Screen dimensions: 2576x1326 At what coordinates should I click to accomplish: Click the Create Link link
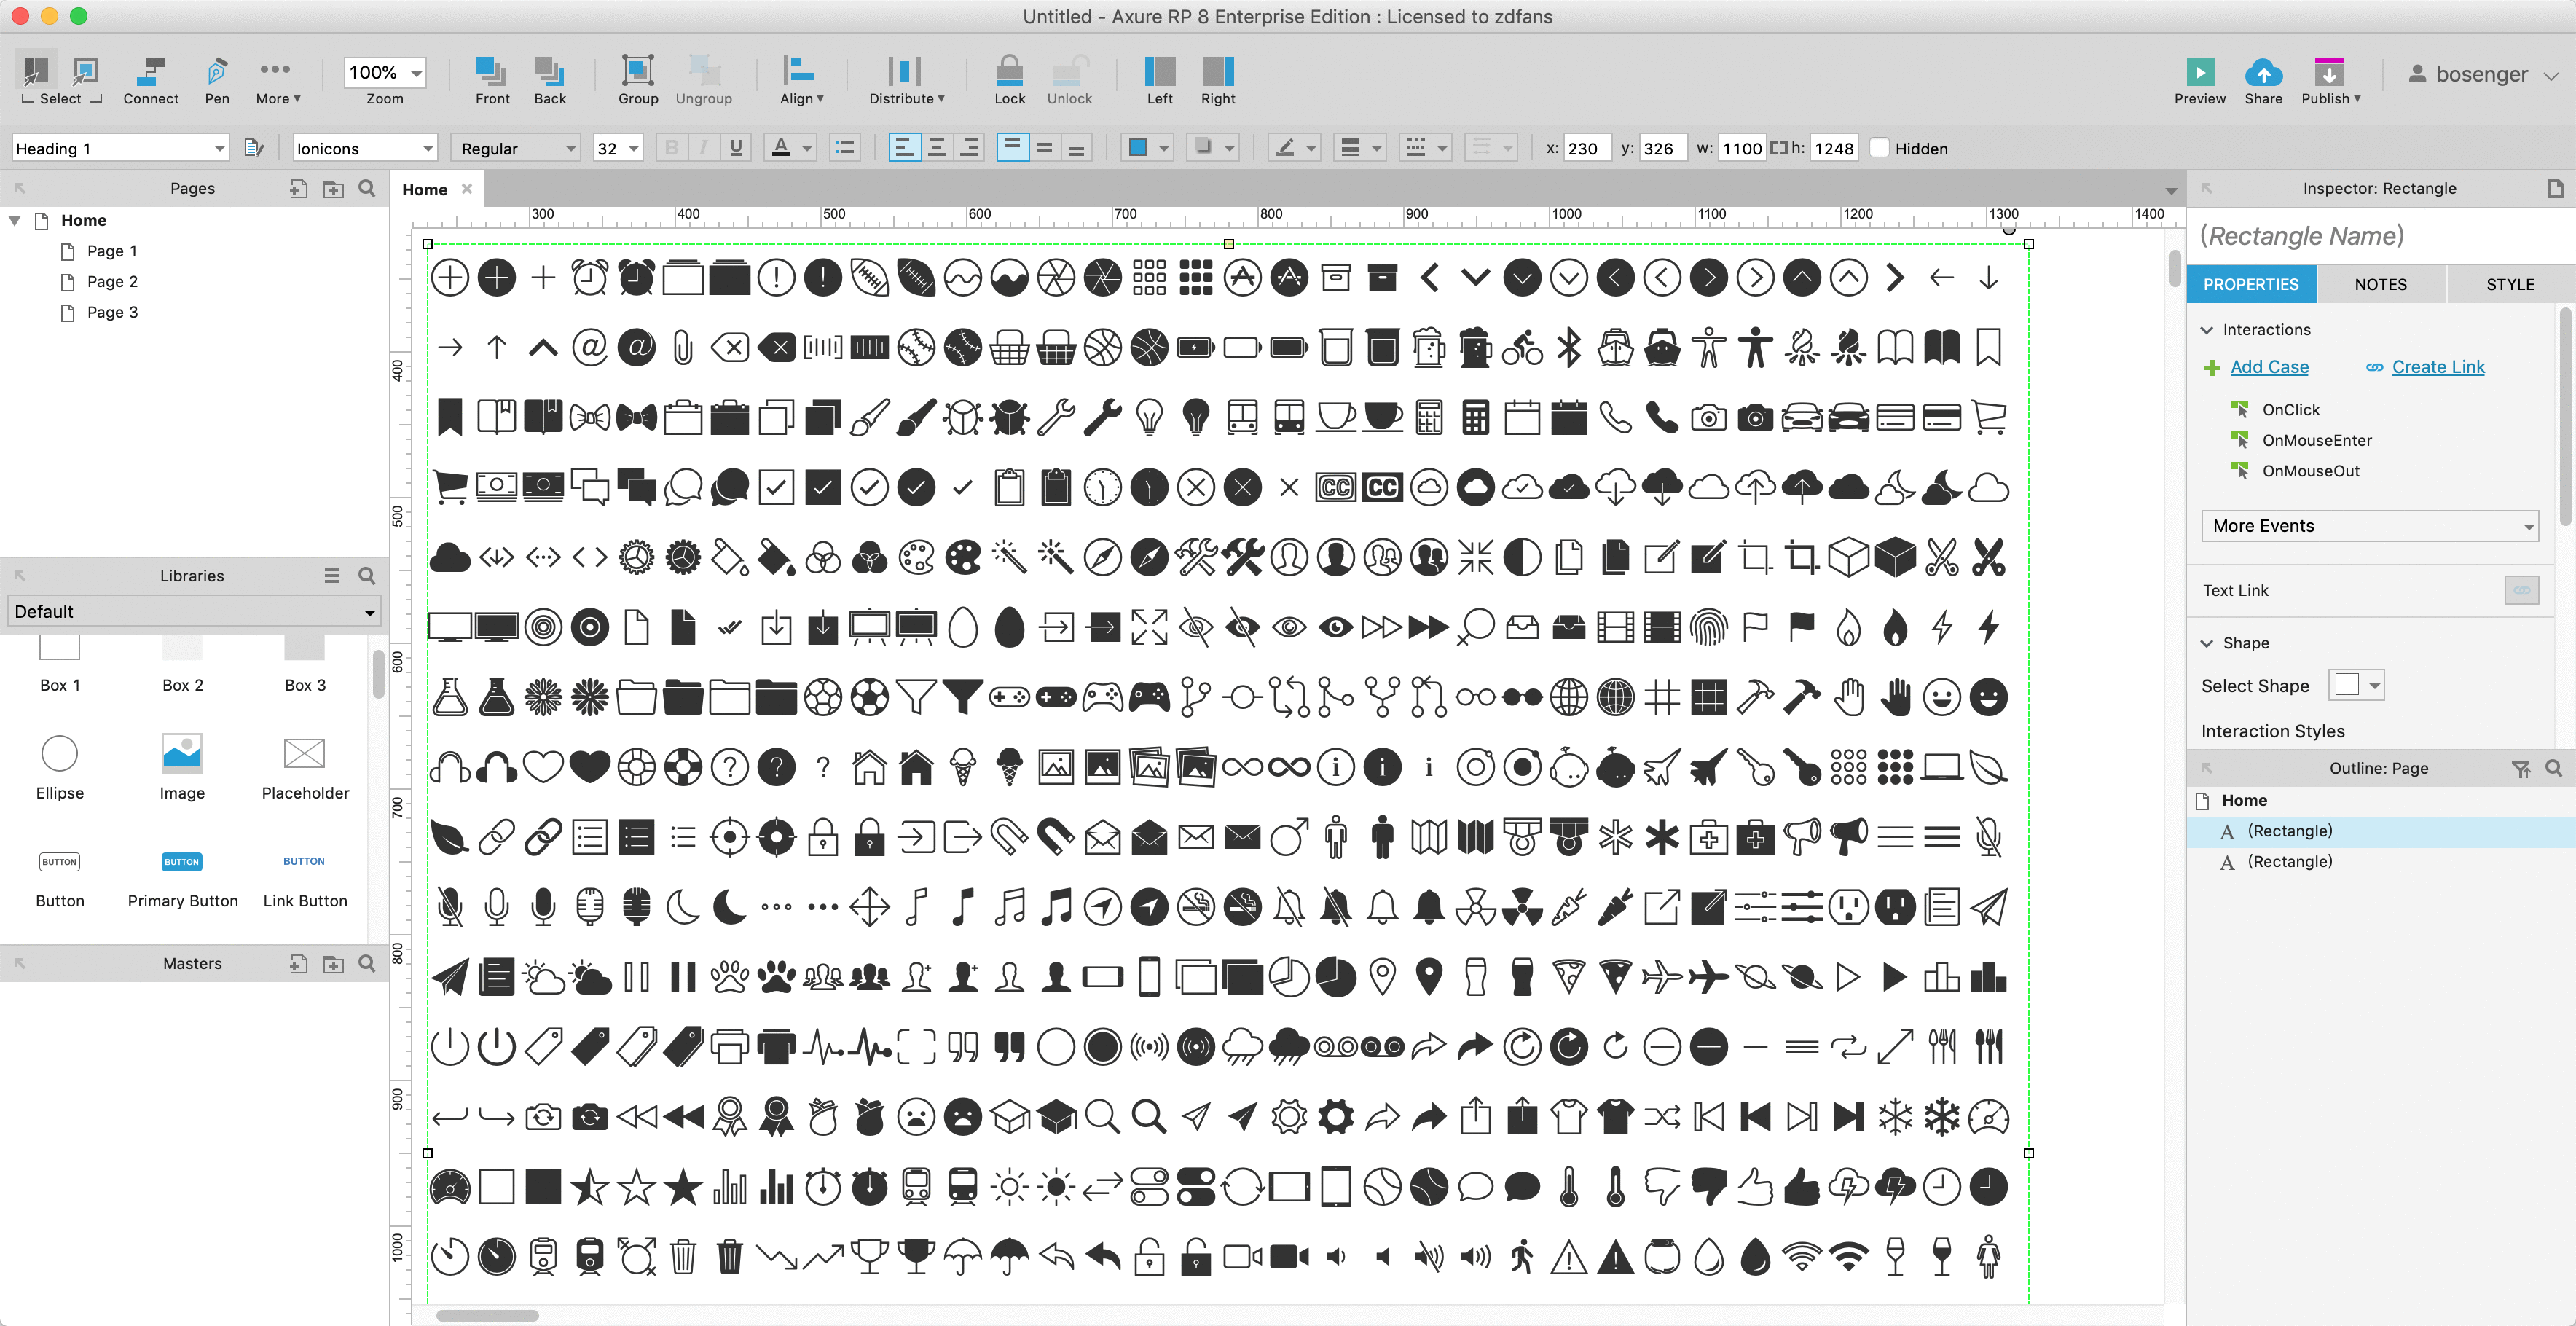click(2438, 367)
